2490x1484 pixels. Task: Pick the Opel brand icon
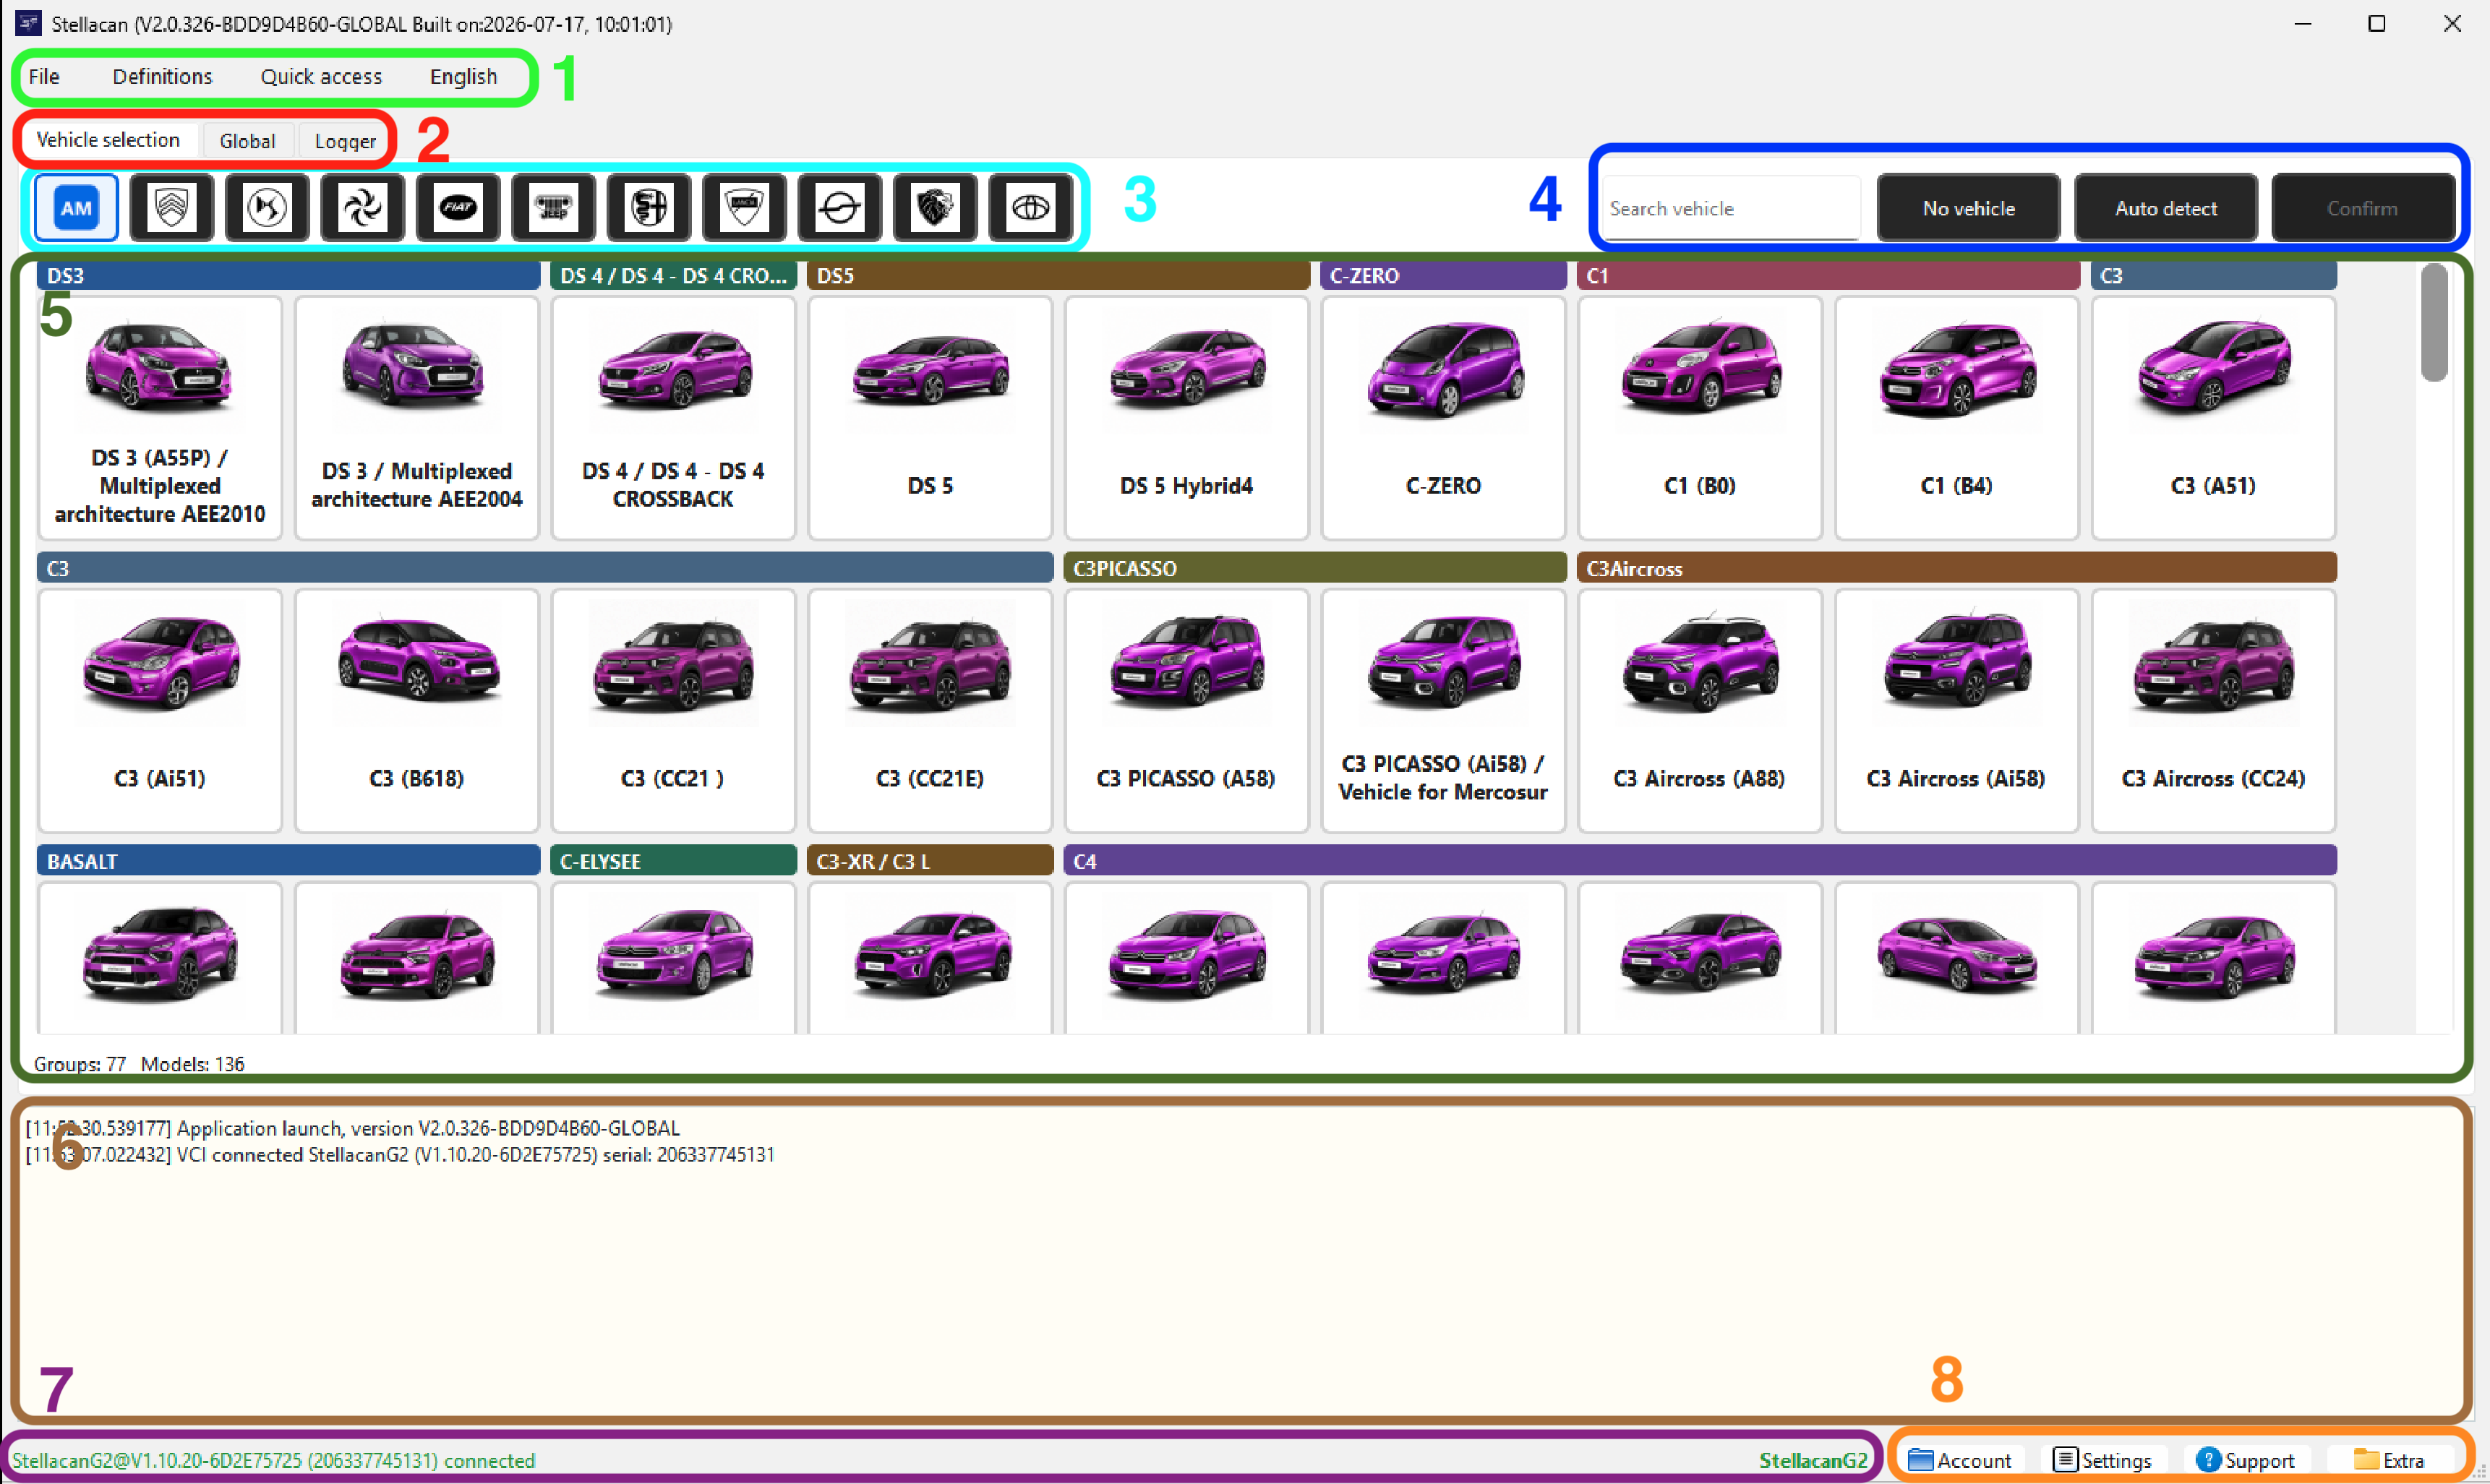pyautogui.click(x=840, y=208)
